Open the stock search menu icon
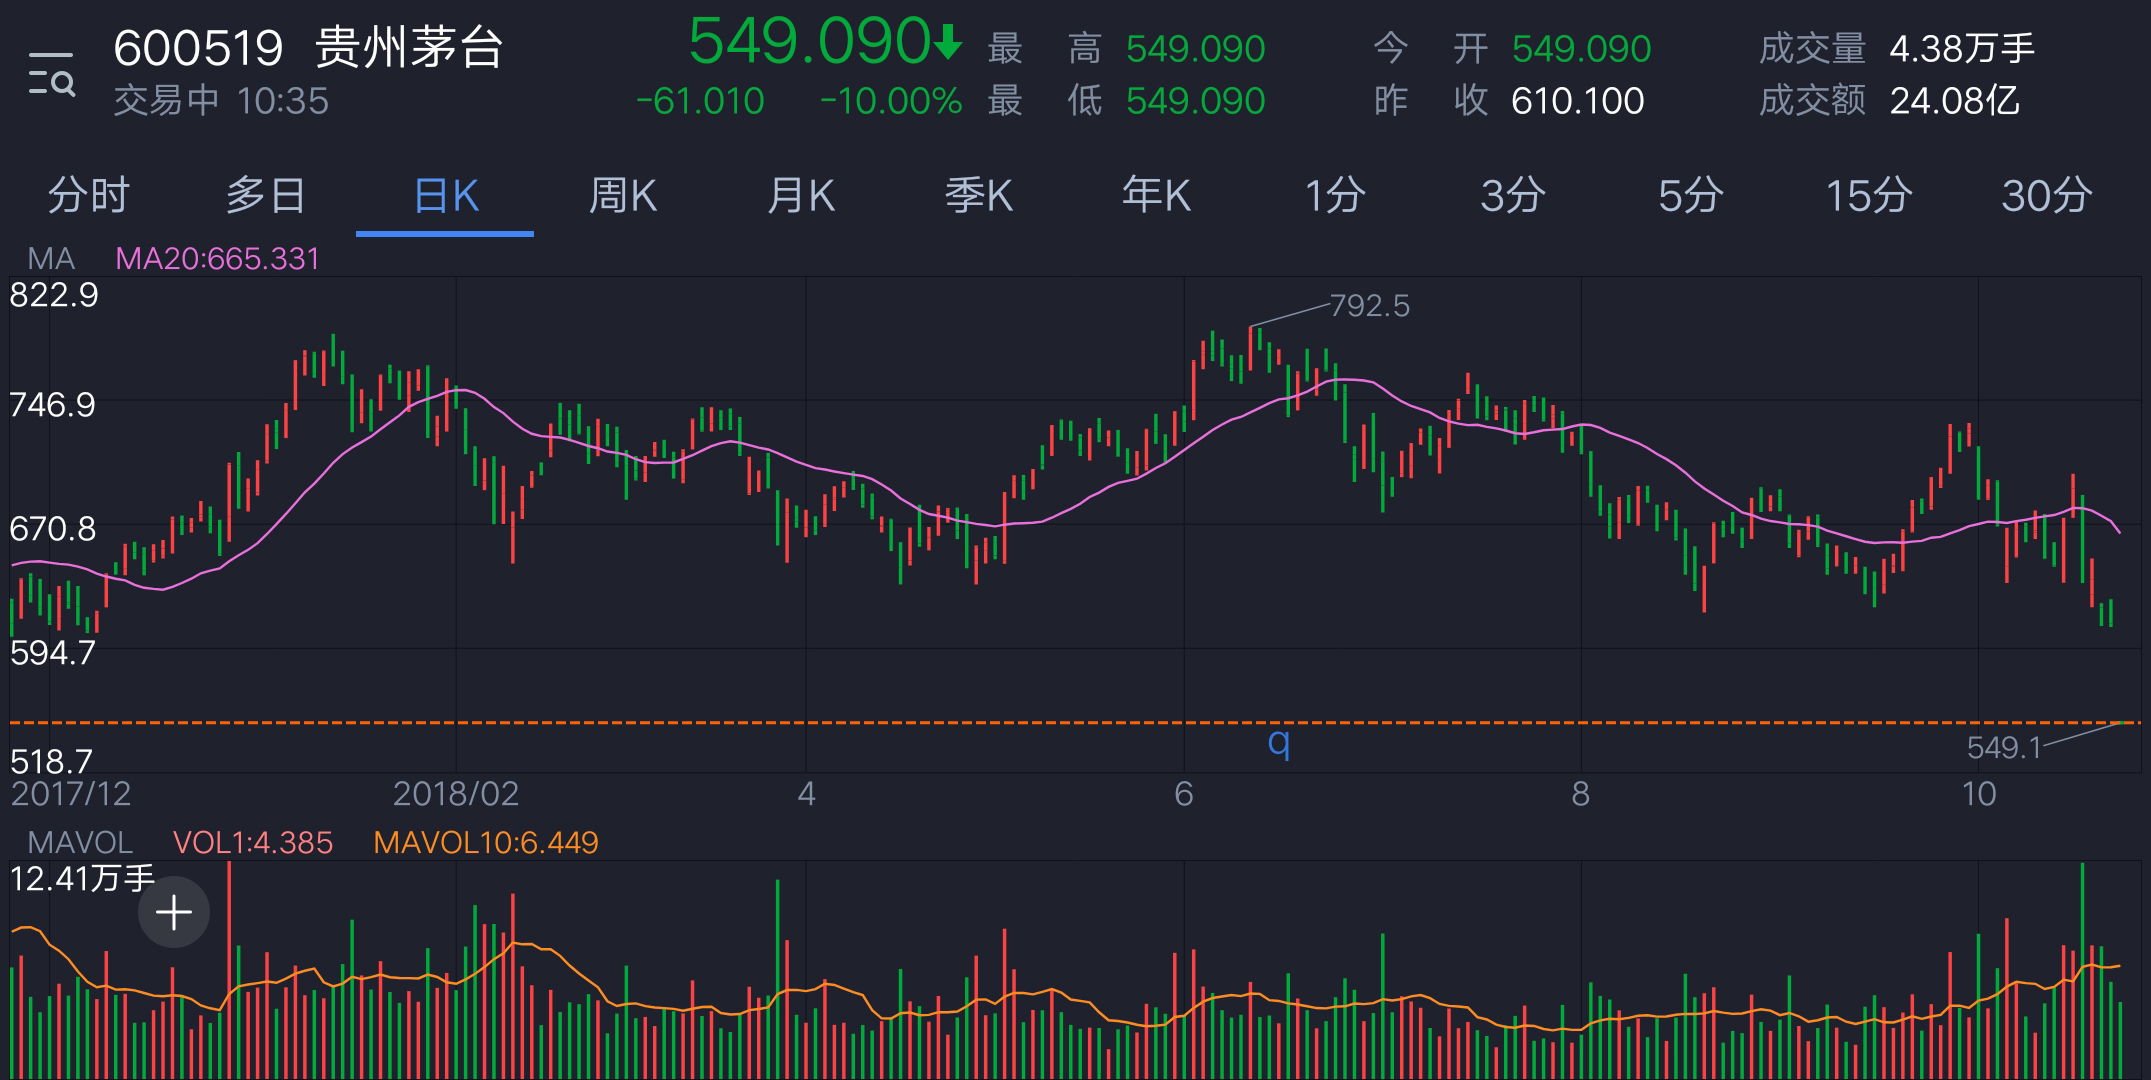 (51, 74)
